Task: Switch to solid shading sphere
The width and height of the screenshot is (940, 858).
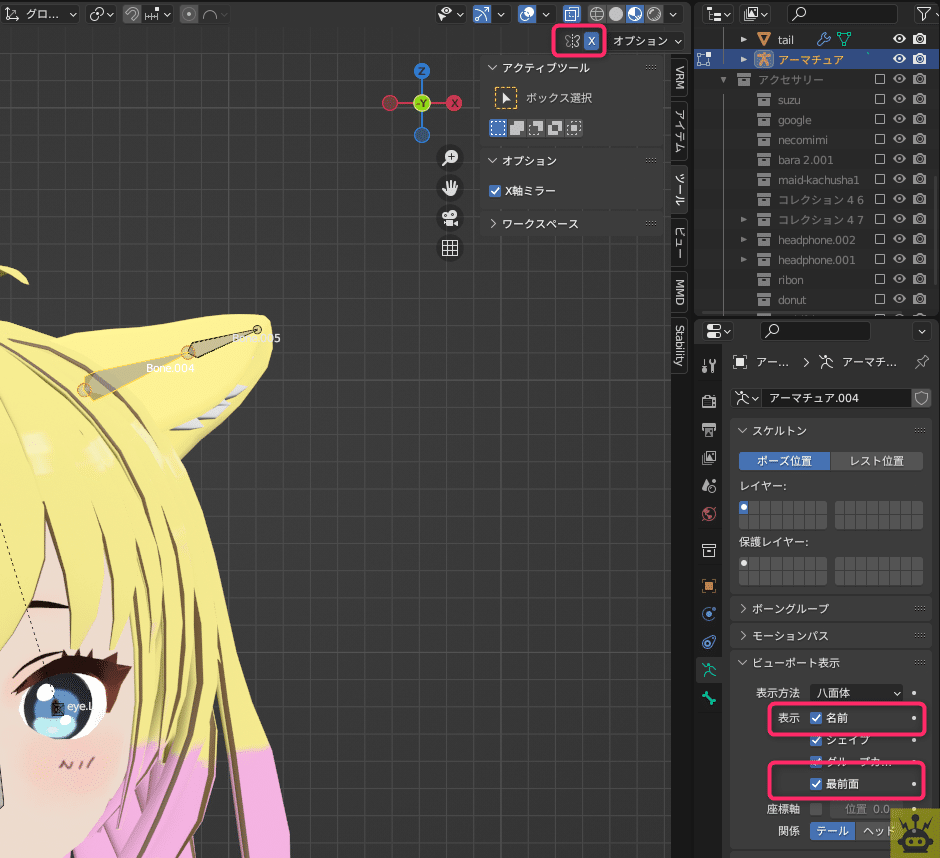Action: tap(616, 14)
